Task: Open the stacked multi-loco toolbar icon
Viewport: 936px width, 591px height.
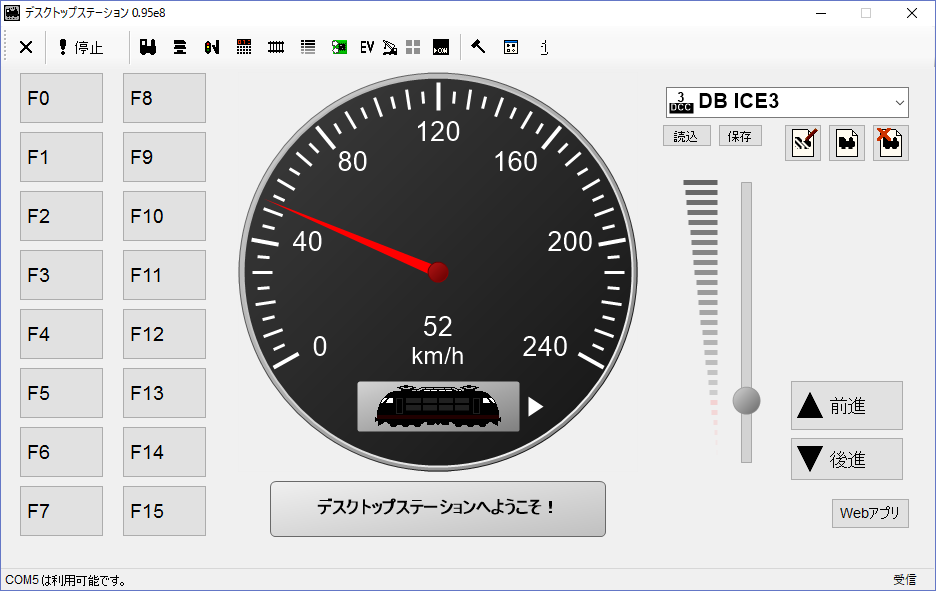Action: coord(180,47)
